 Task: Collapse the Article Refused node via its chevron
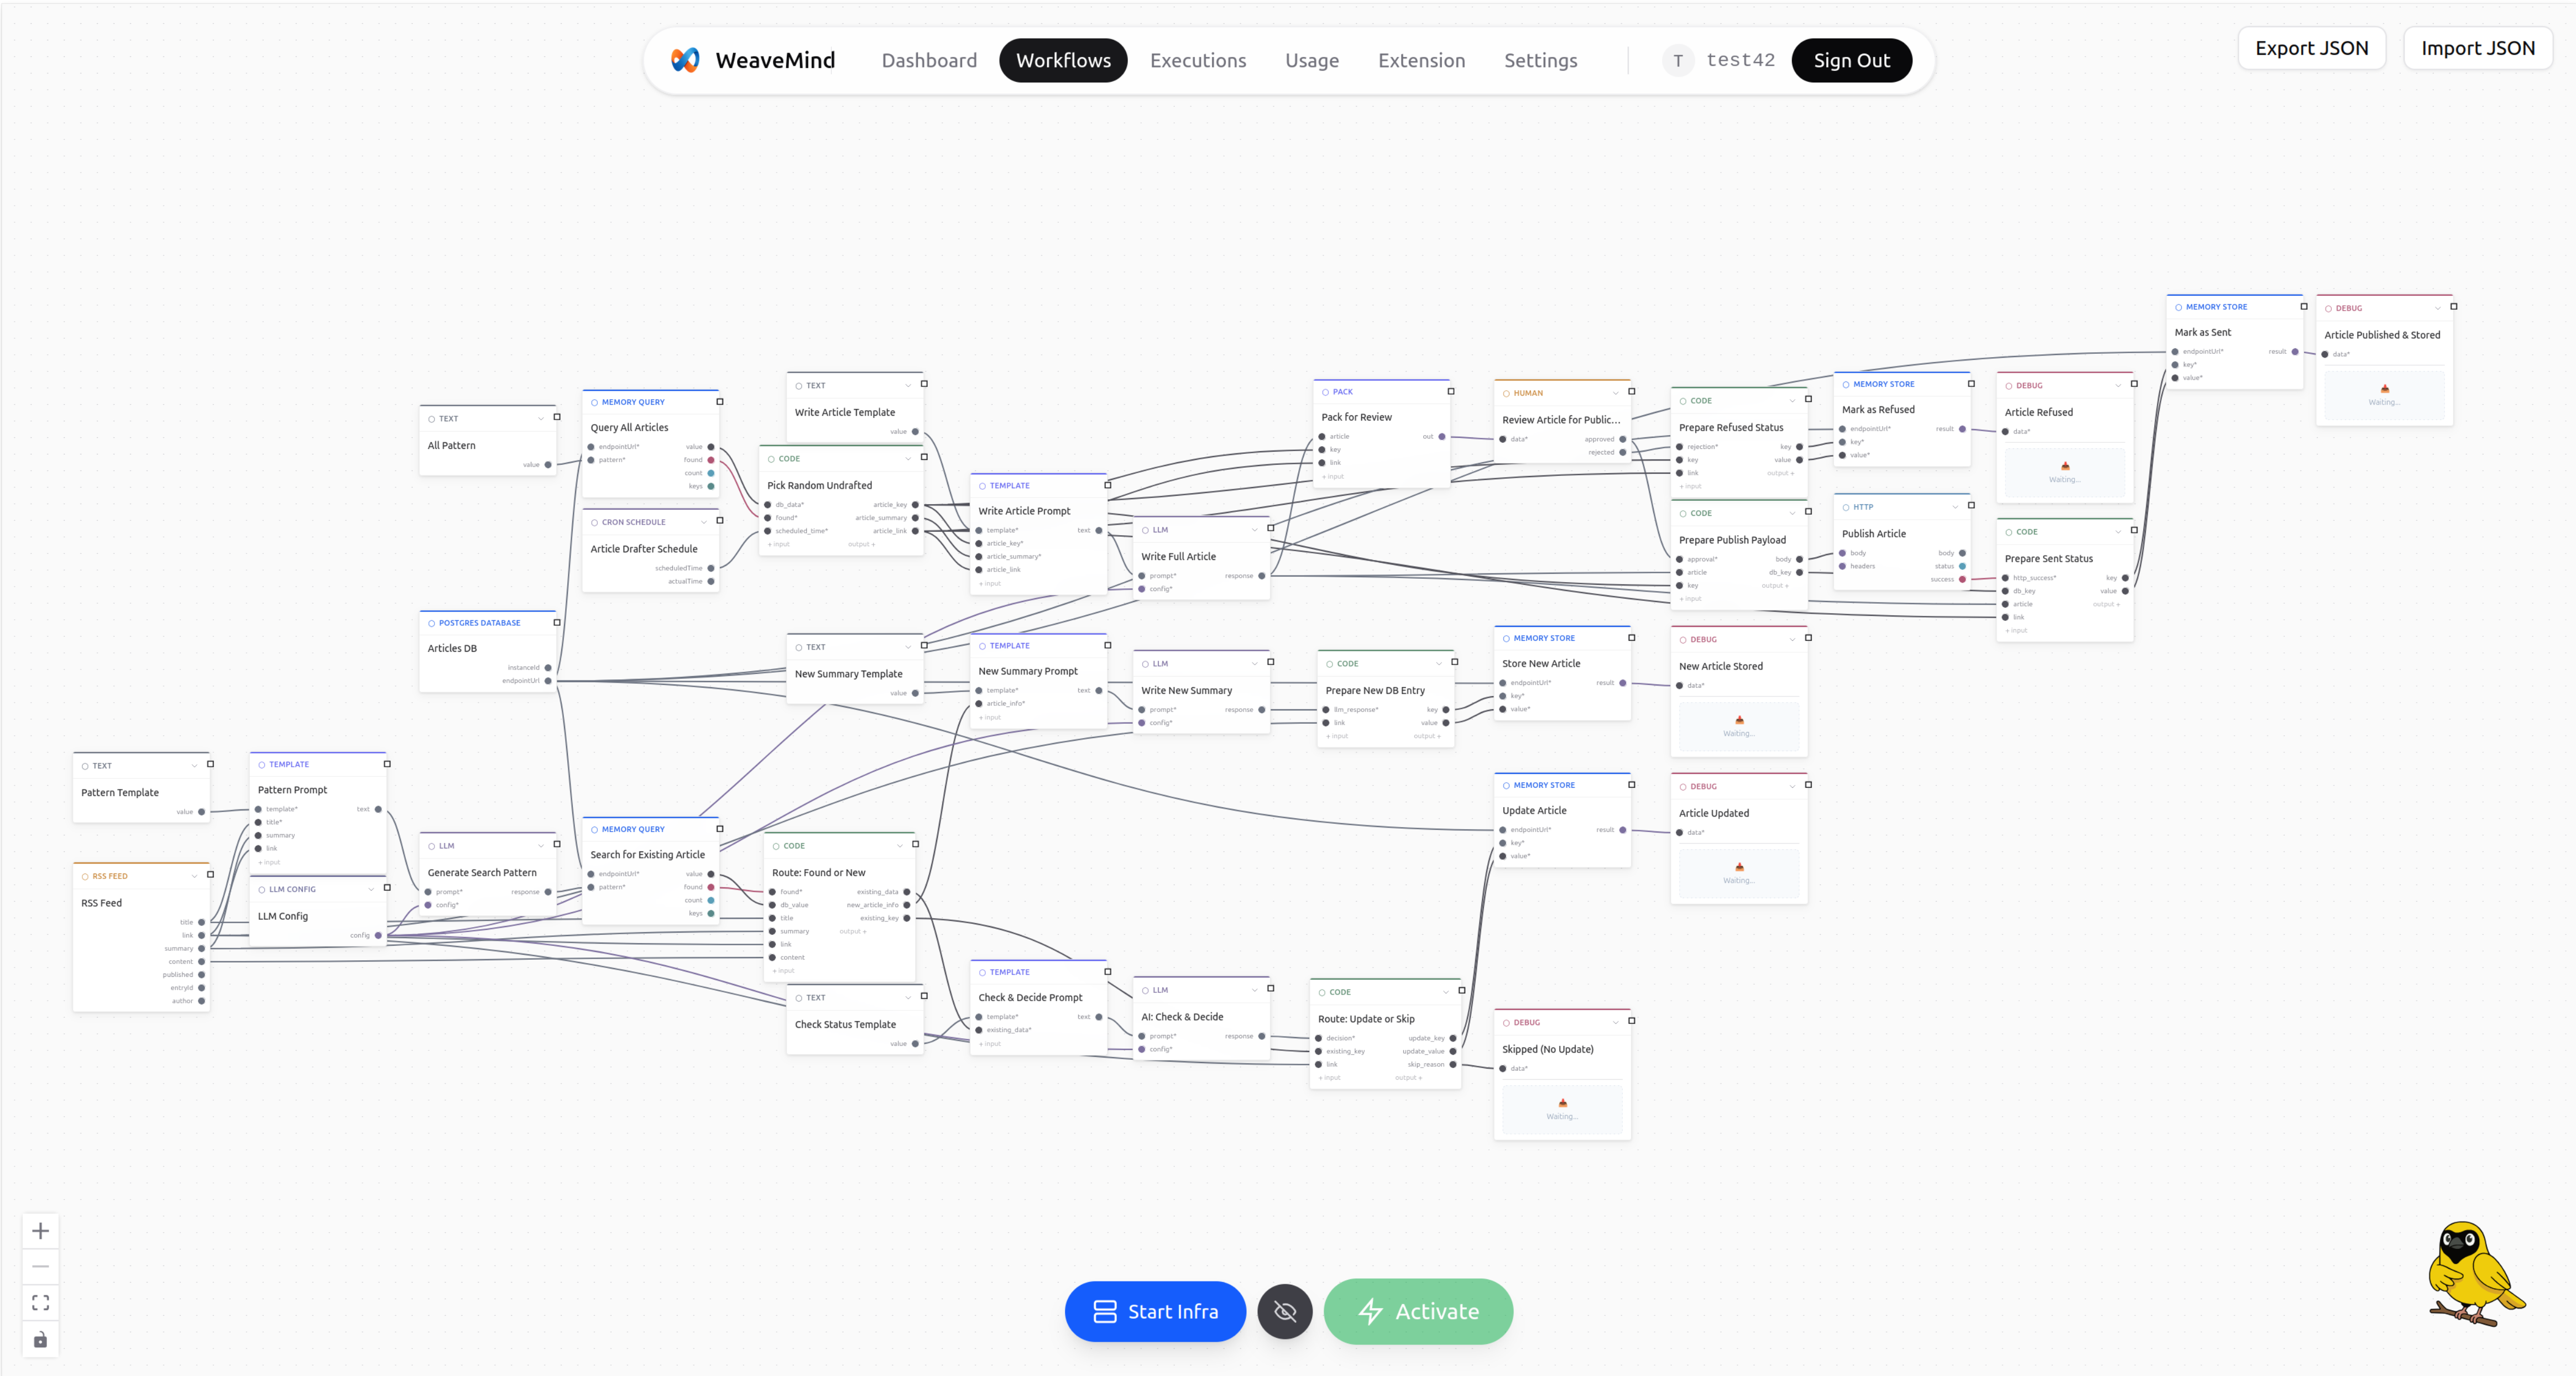(2119, 385)
